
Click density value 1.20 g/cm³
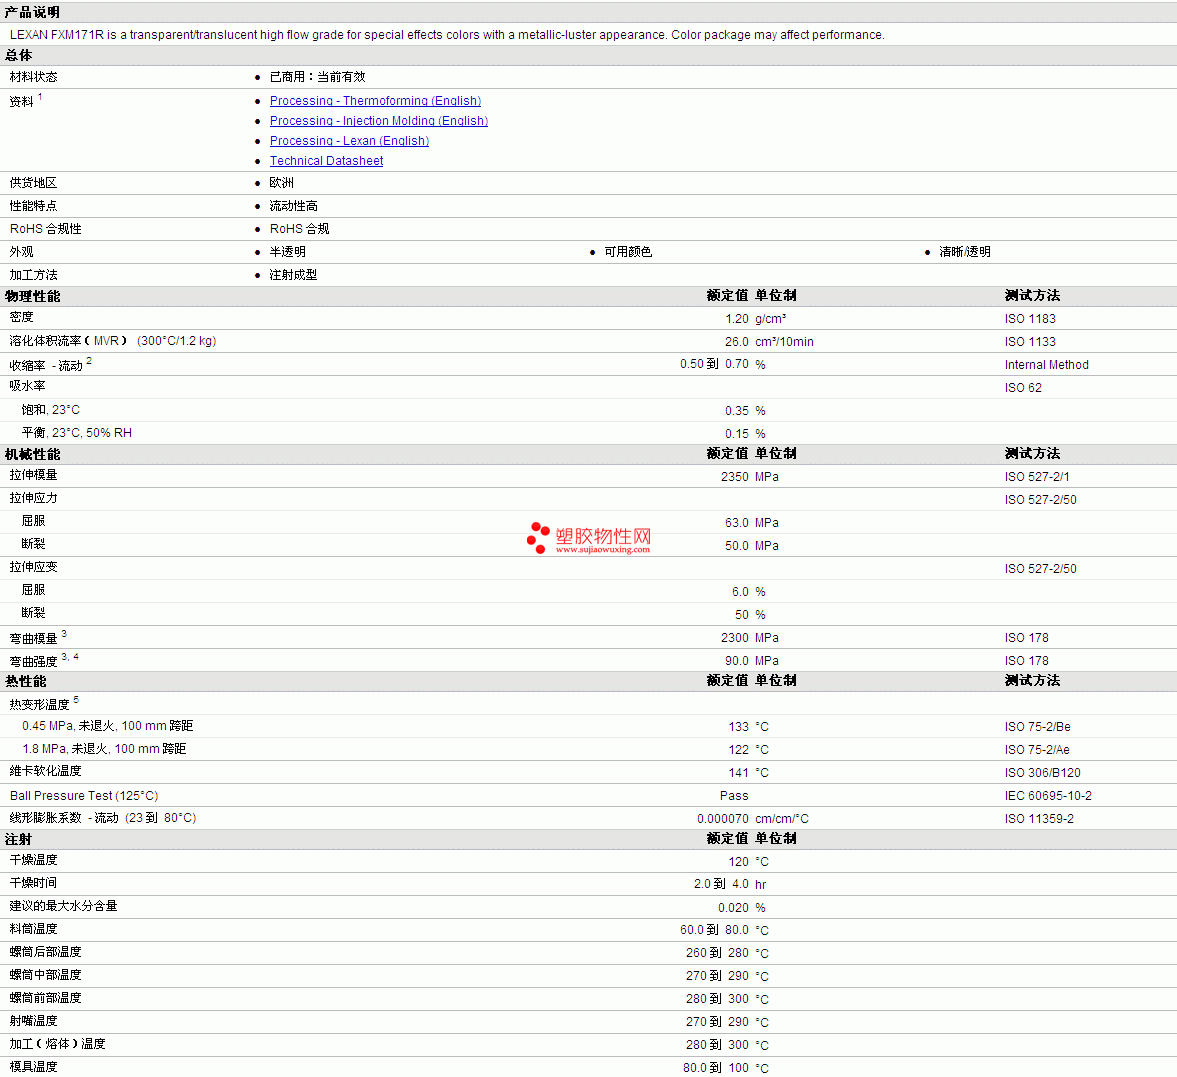click(756, 319)
